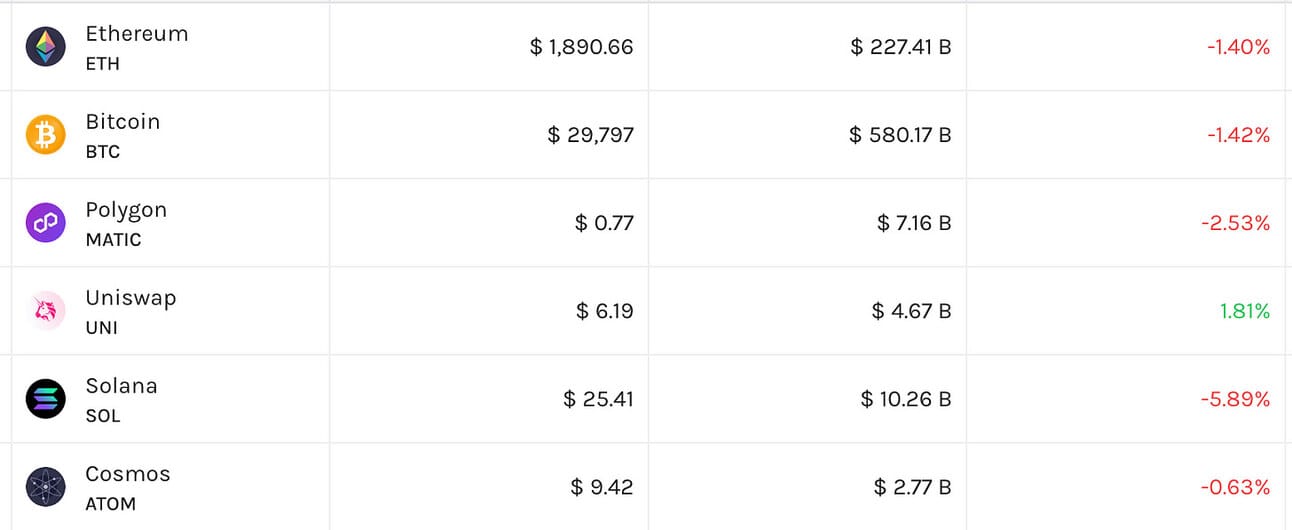
Task: Click Ethereum price $ 1,890.66
Action: click(582, 47)
